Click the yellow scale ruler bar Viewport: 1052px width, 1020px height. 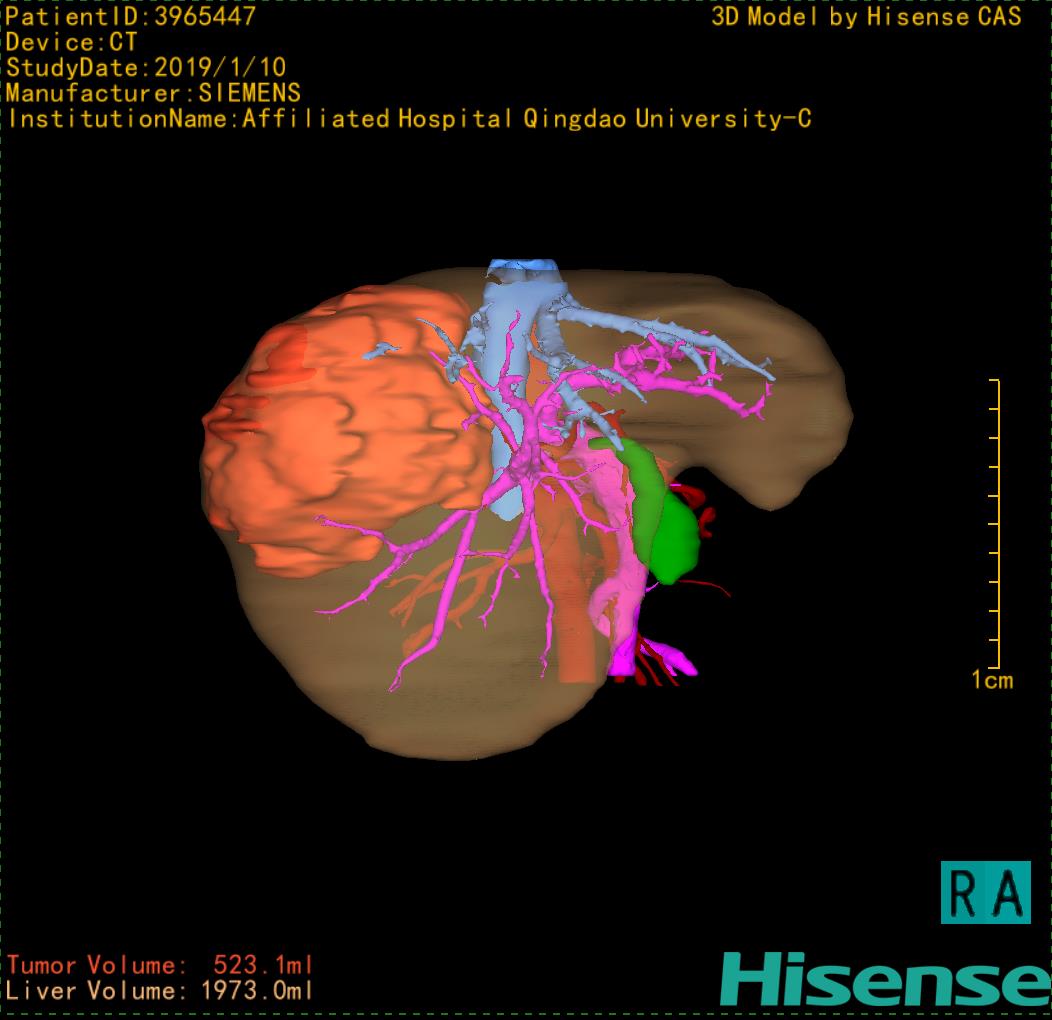tap(996, 525)
